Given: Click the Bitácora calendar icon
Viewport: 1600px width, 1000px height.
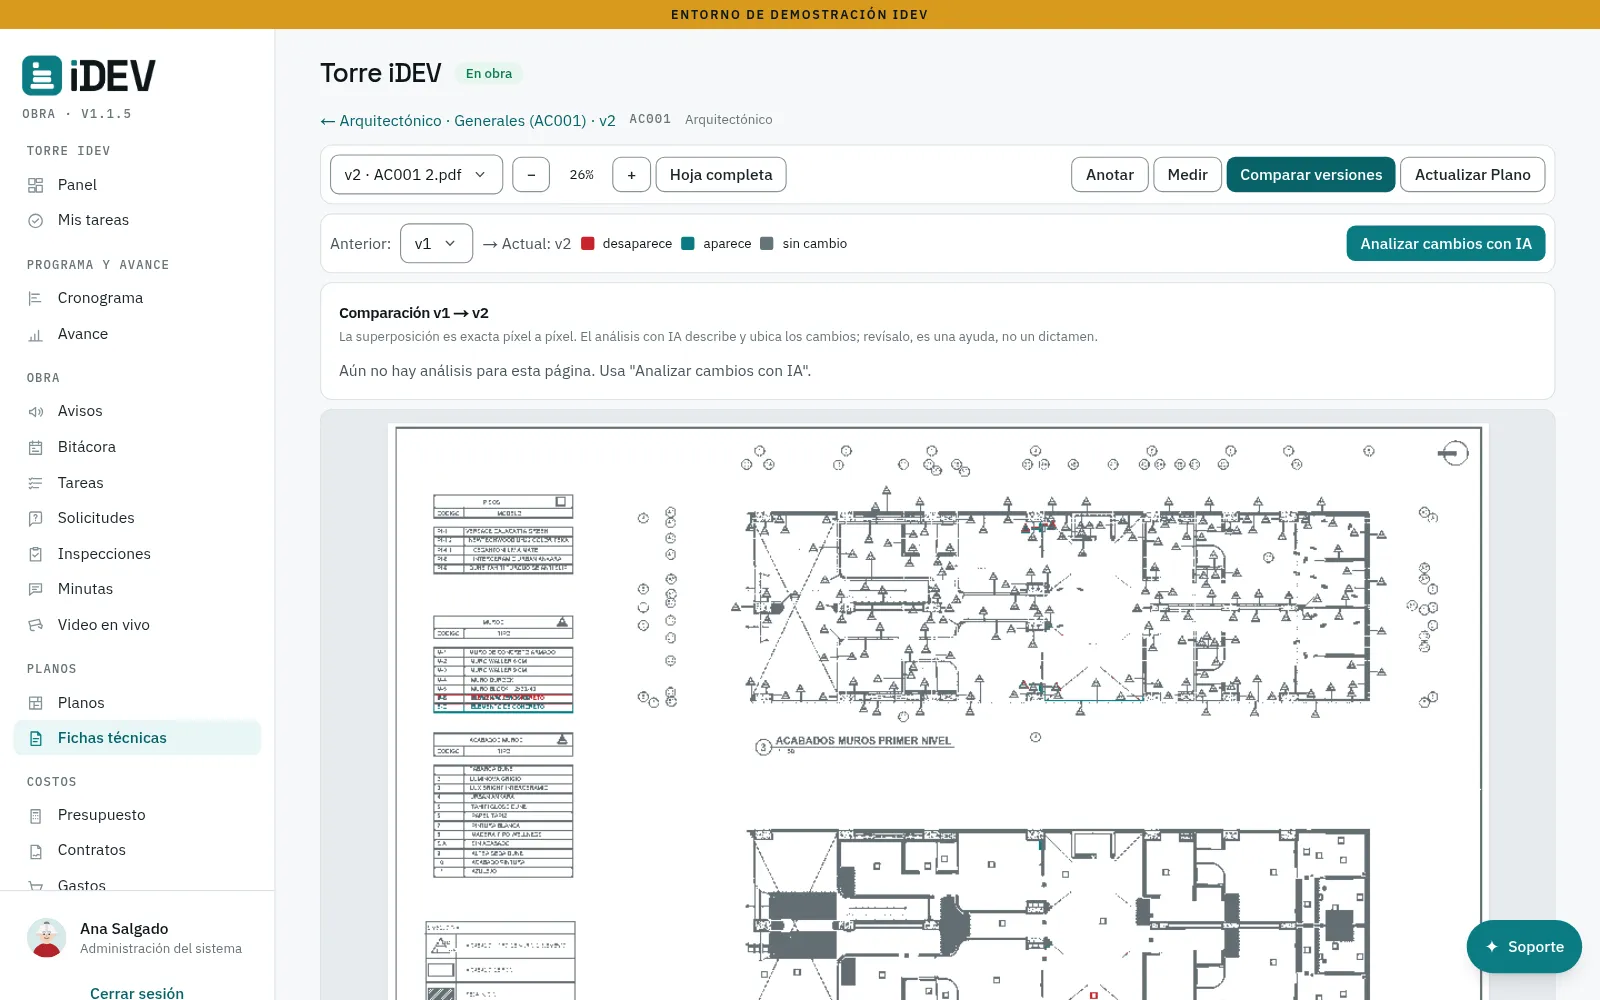Looking at the screenshot, I should [x=36, y=447].
